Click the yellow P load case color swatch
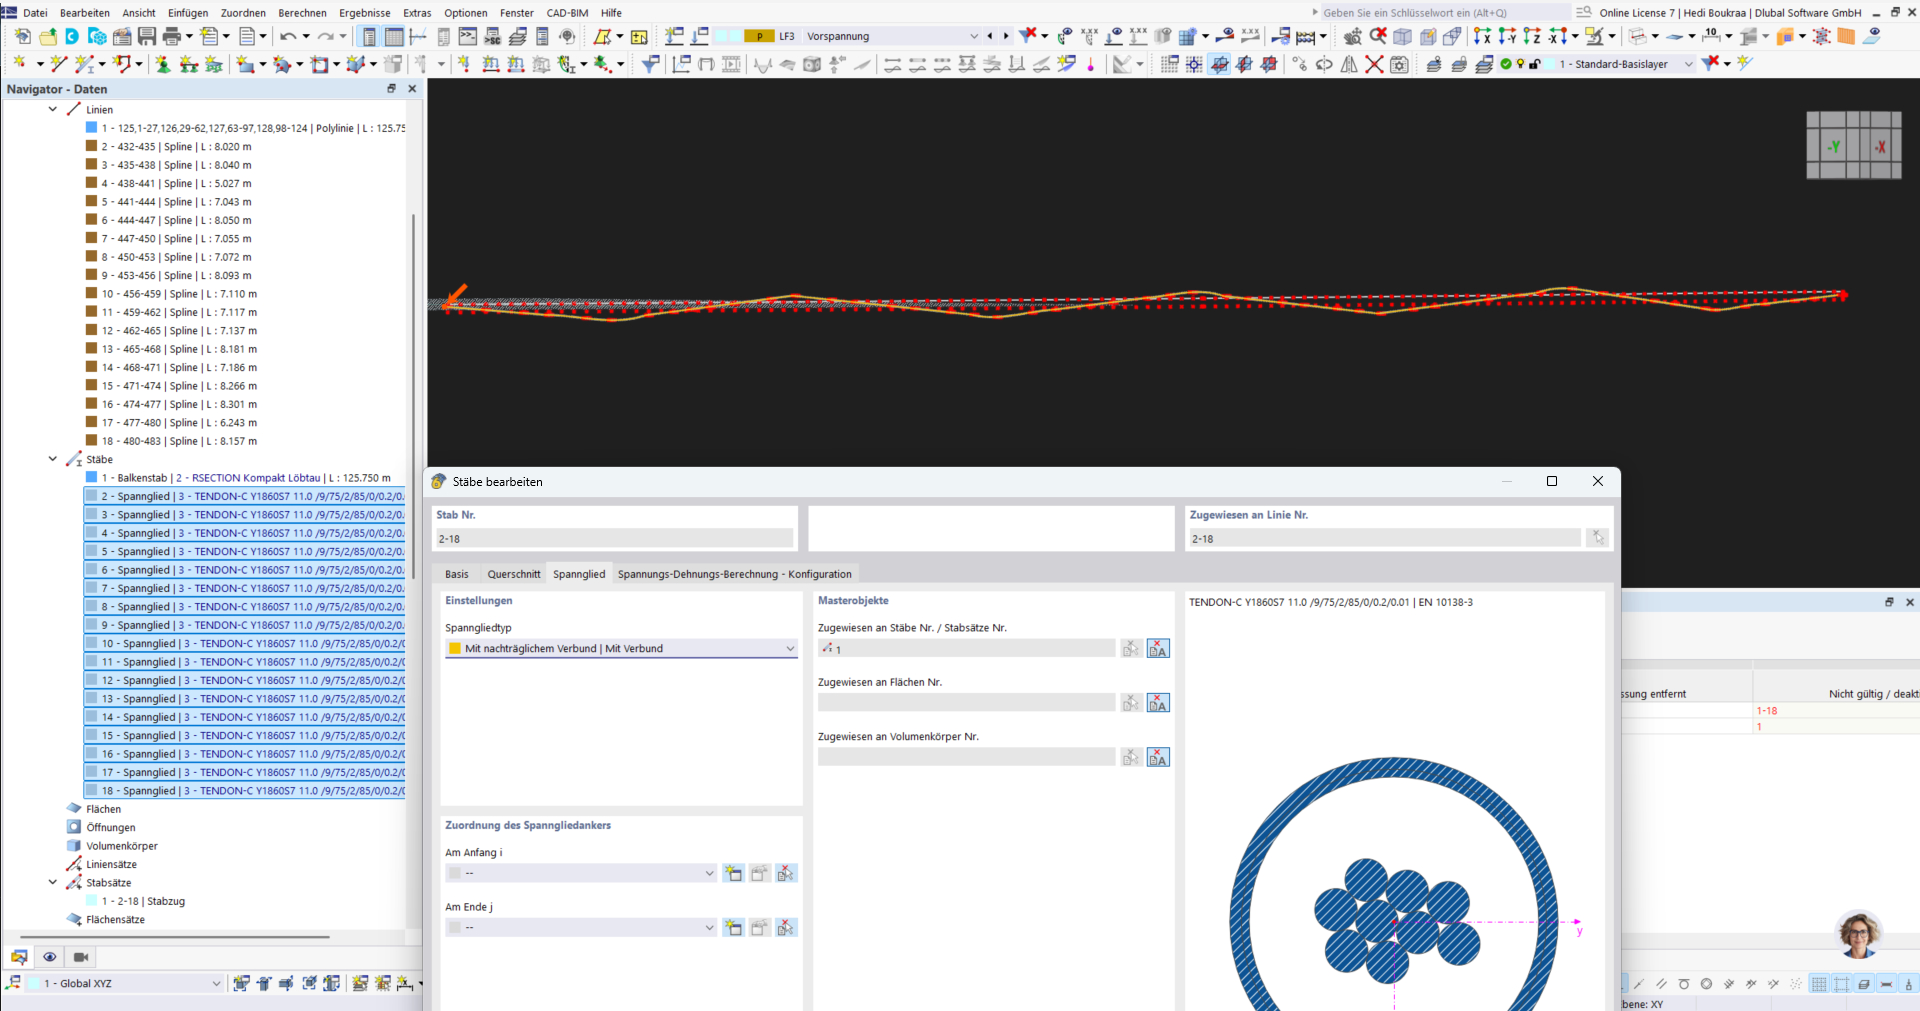Image resolution: width=1920 pixels, height=1011 pixels. click(x=759, y=37)
